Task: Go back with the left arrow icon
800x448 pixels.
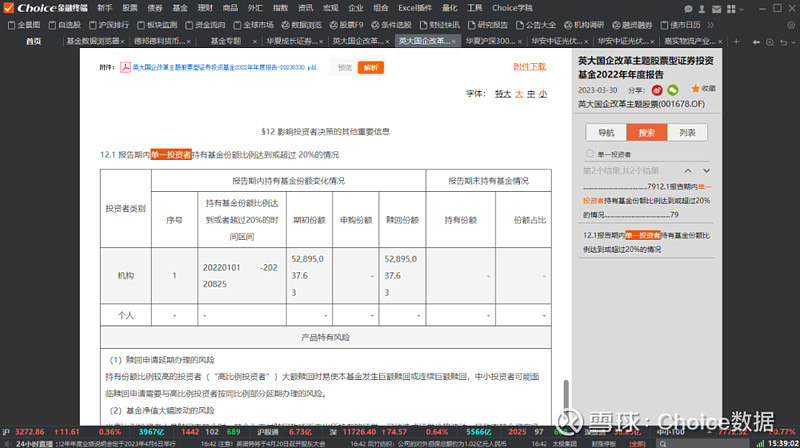Action: click(756, 42)
